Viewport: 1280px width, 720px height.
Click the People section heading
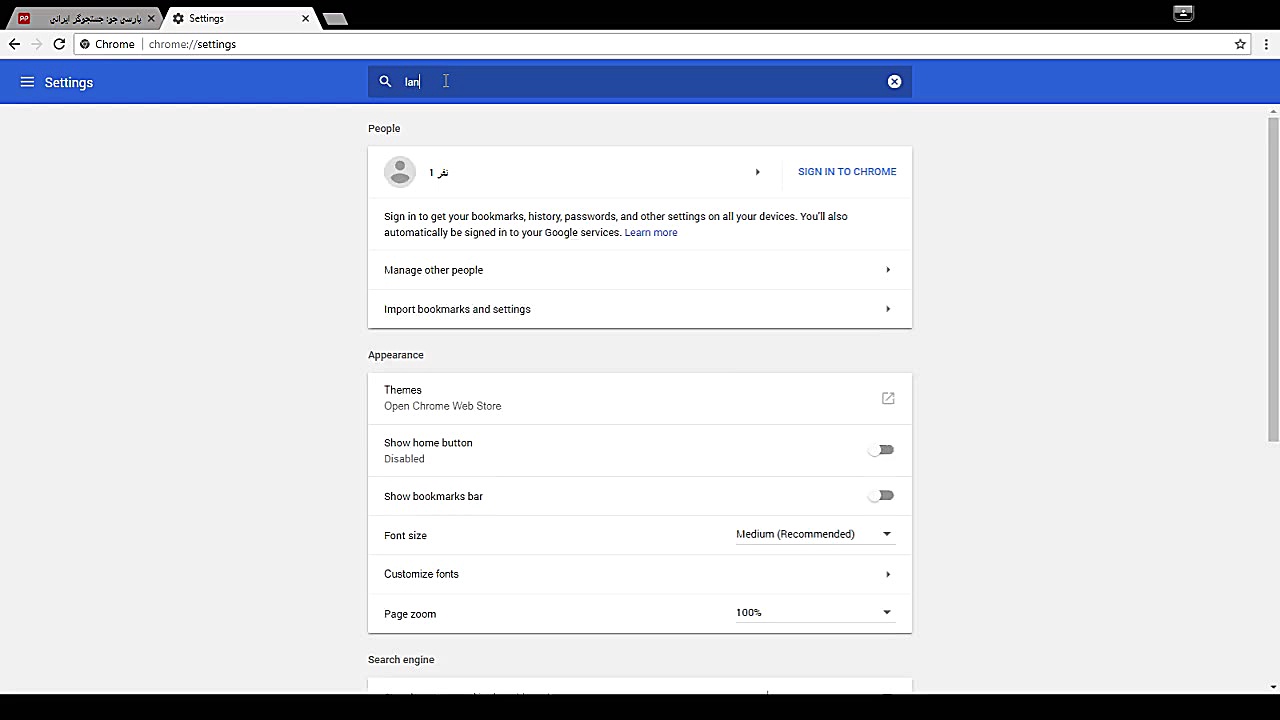point(384,128)
